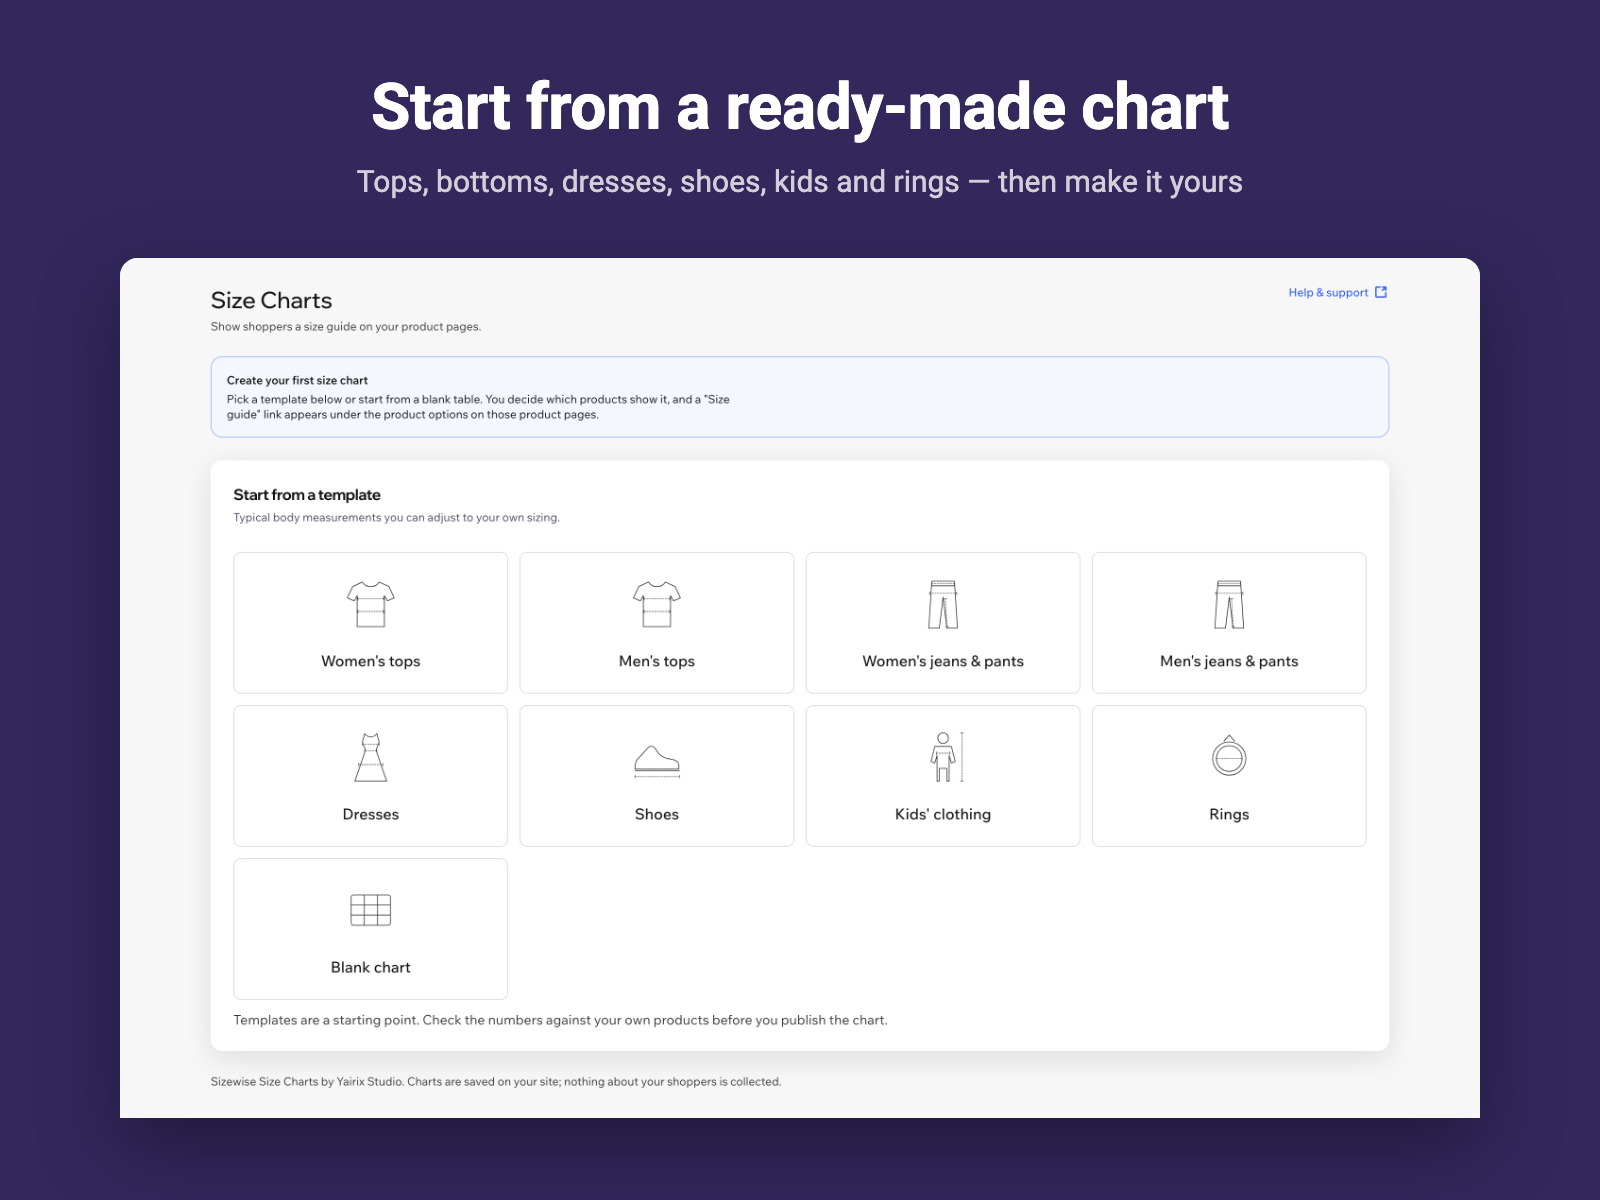Click the 'Start from a template' heading
The image size is (1600, 1200).
tap(307, 495)
